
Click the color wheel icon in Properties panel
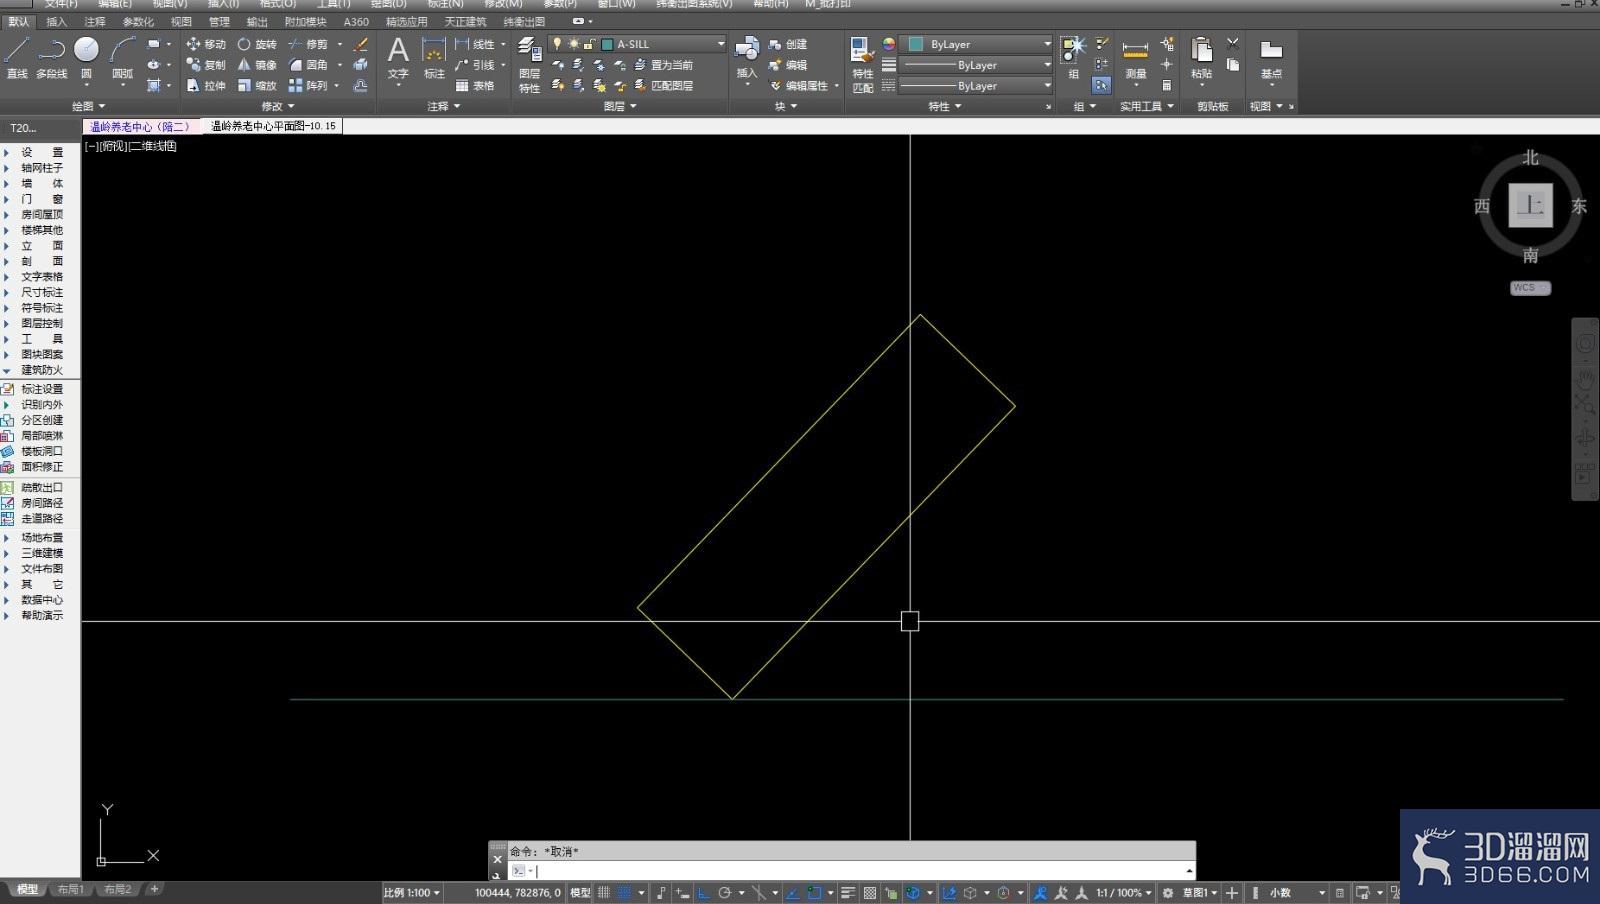point(888,44)
